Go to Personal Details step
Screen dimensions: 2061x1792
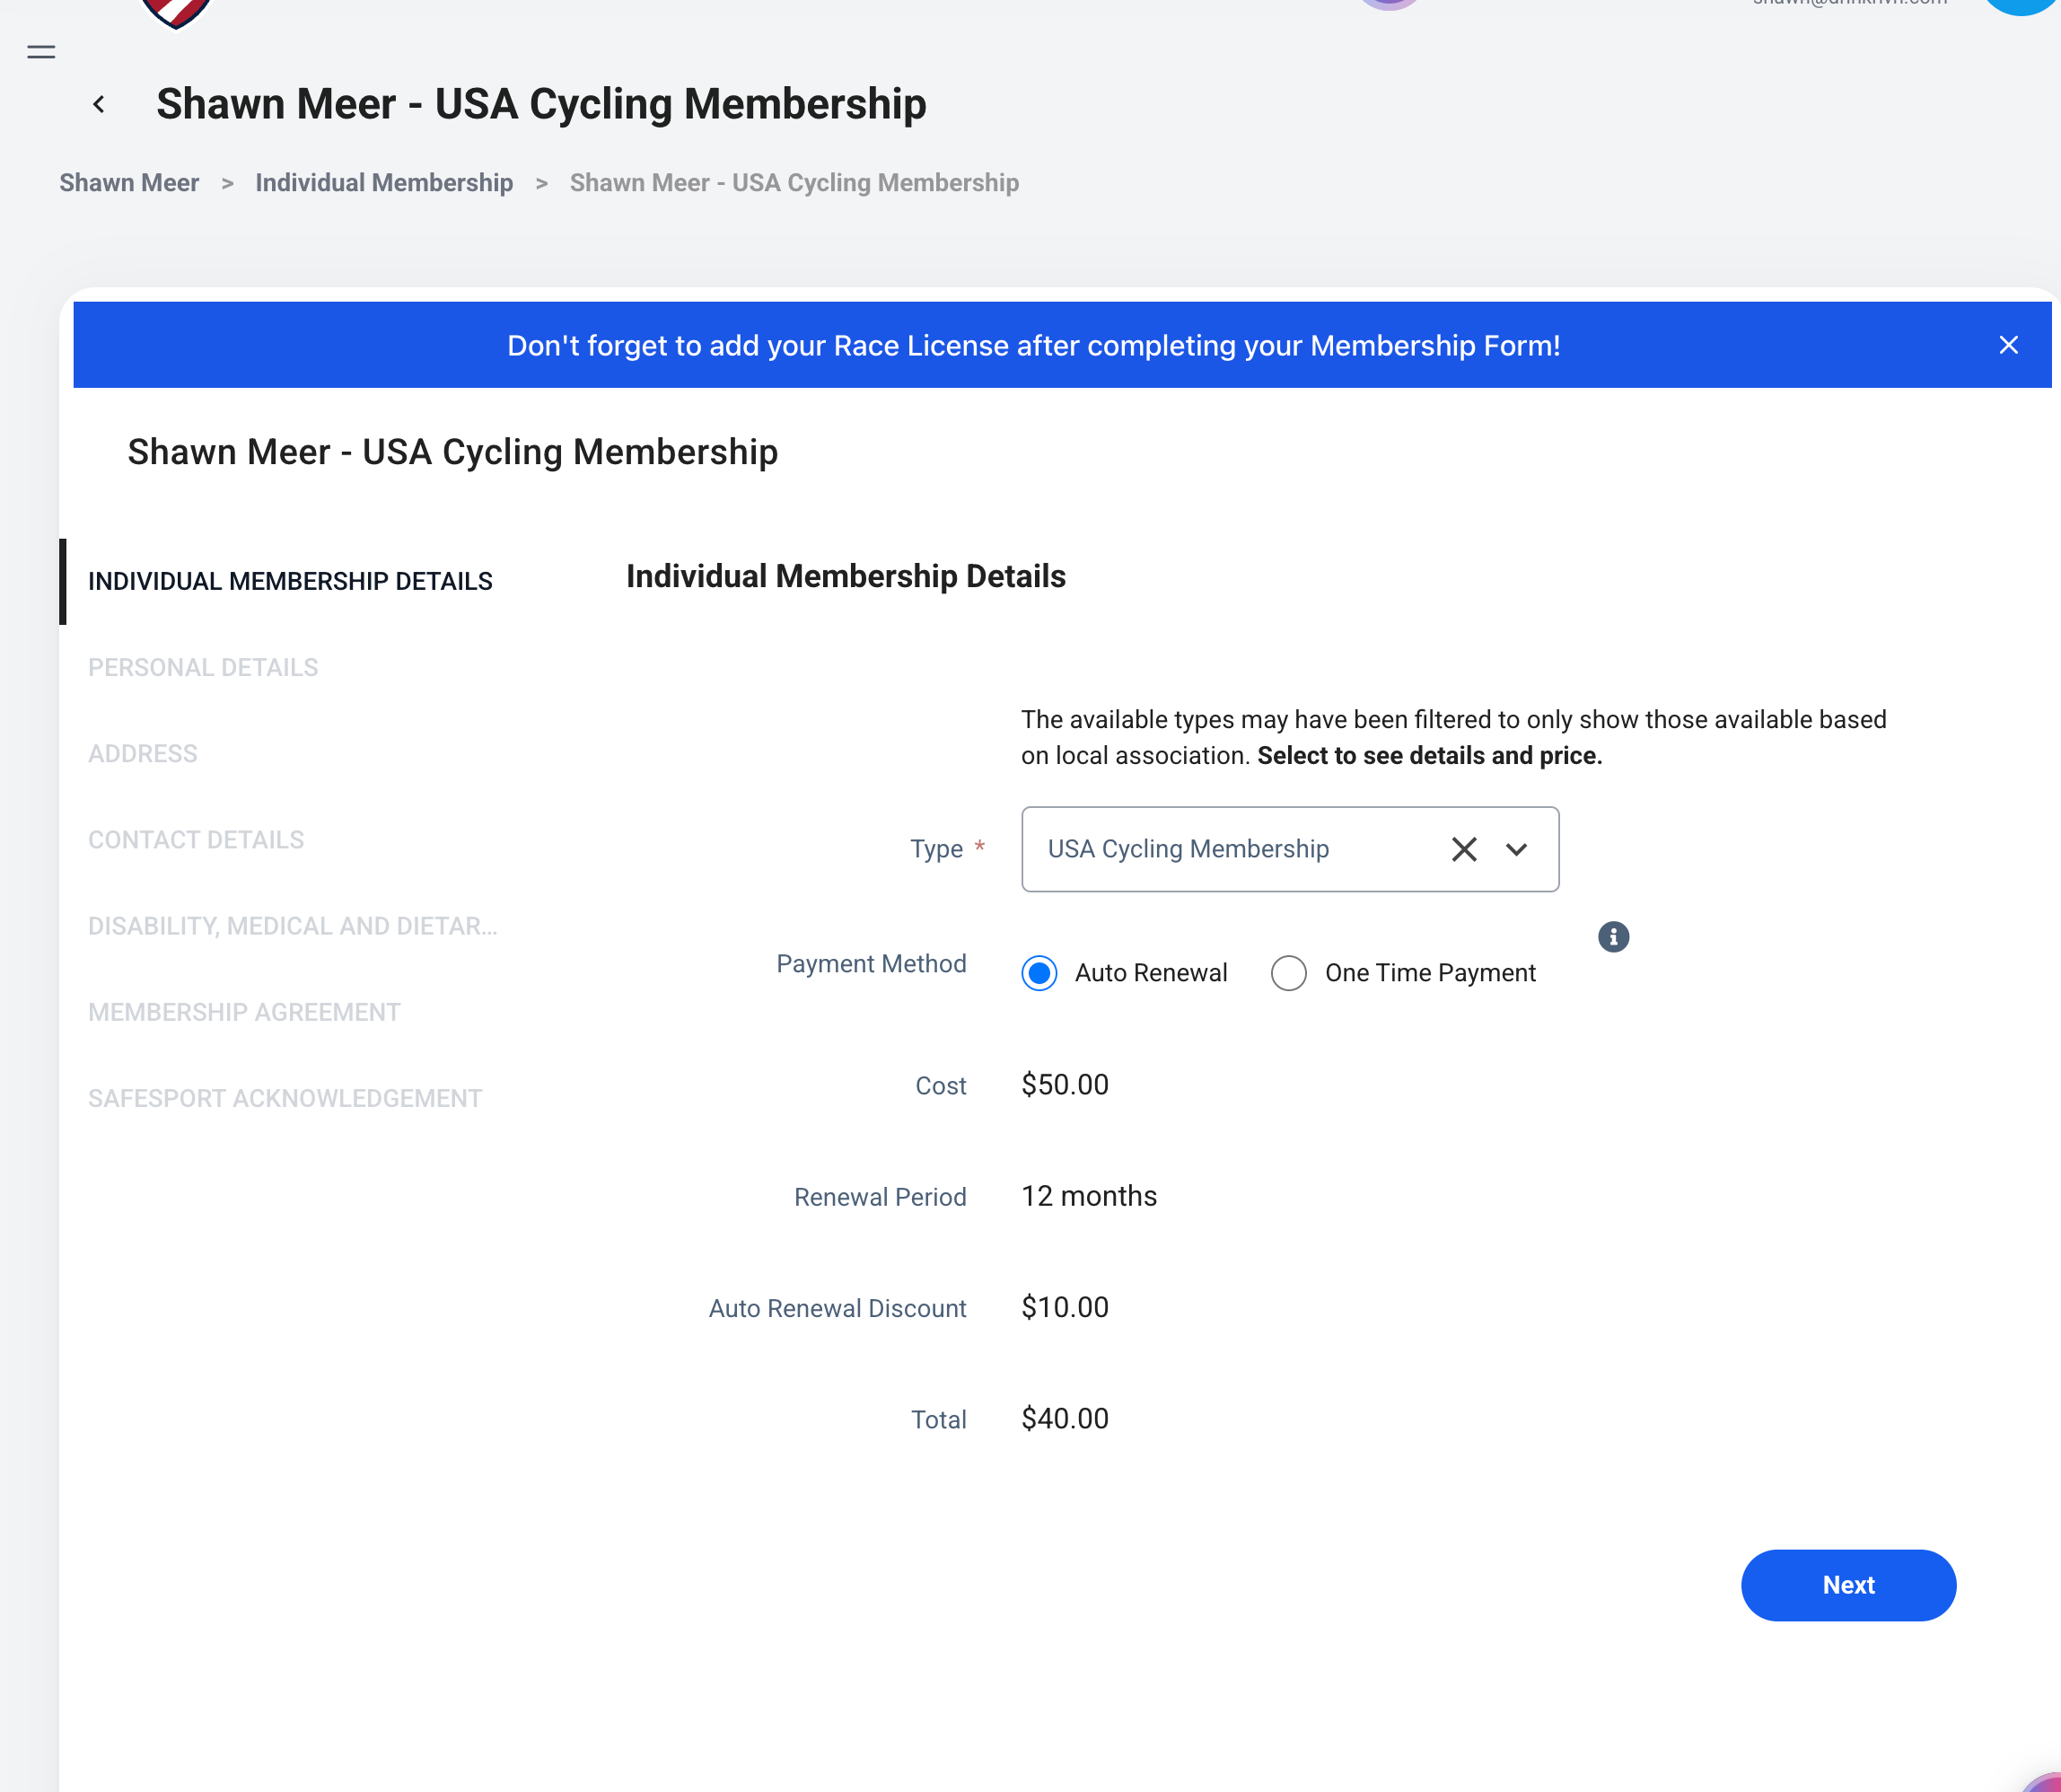pyautogui.click(x=203, y=668)
